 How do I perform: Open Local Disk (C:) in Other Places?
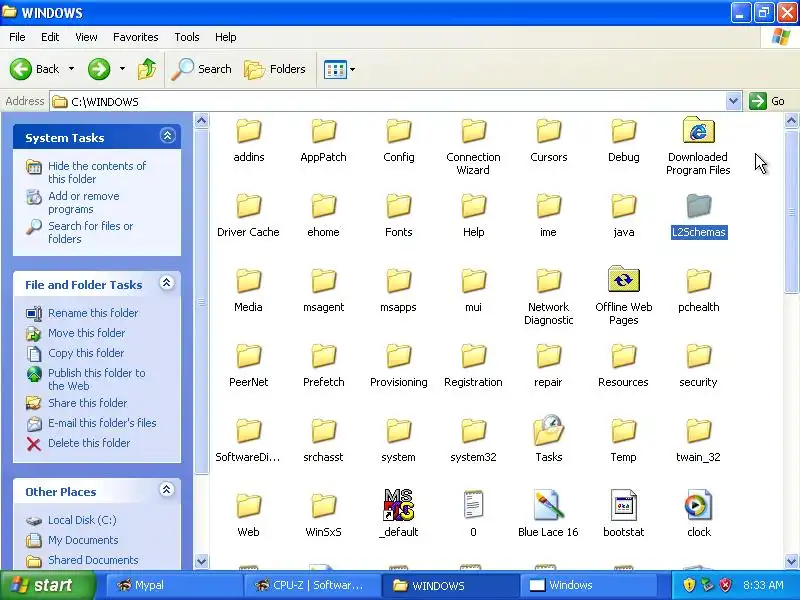(x=82, y=519)
